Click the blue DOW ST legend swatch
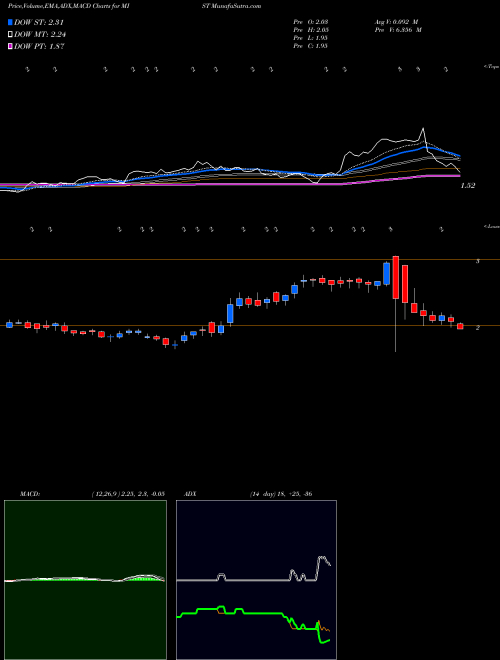 (x=10, y=22)
